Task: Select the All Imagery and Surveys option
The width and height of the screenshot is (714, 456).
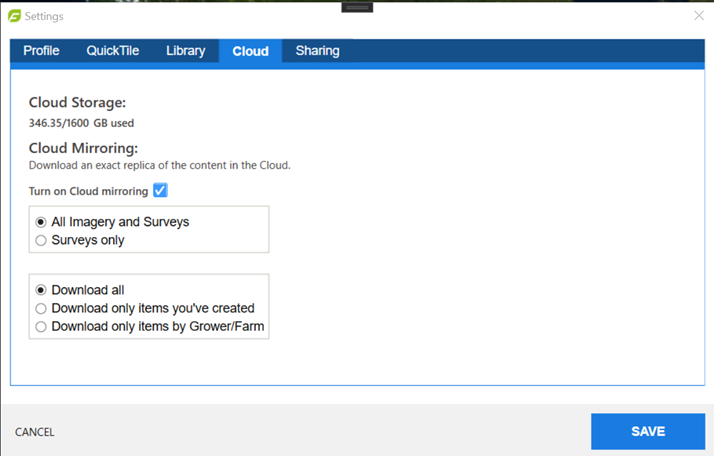Action: pos(41,222)
